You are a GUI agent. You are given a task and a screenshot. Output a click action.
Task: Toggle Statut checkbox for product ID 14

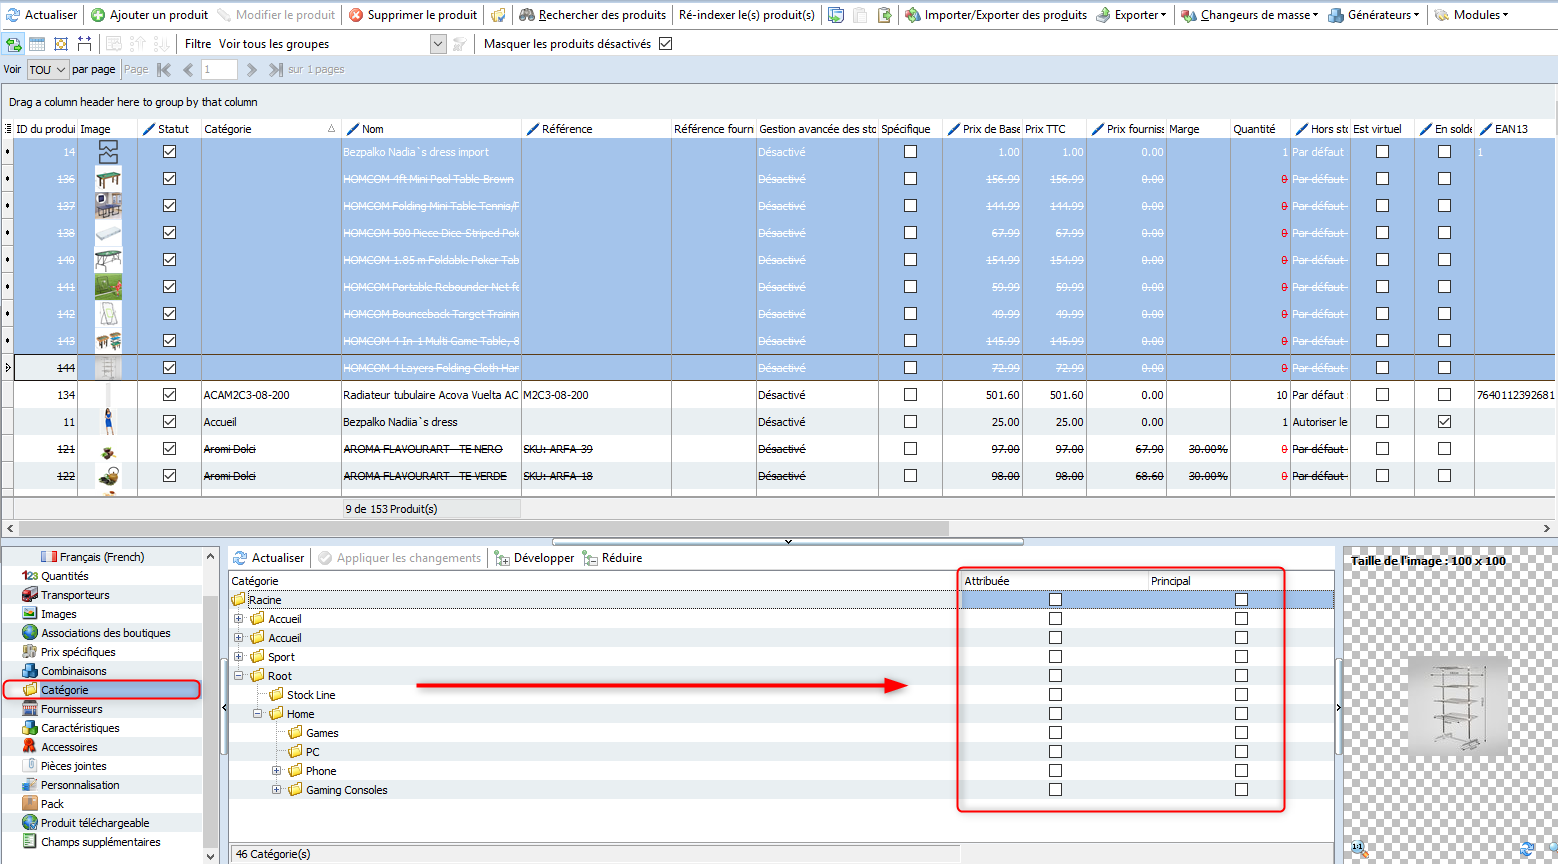click(x=169, y=152)
